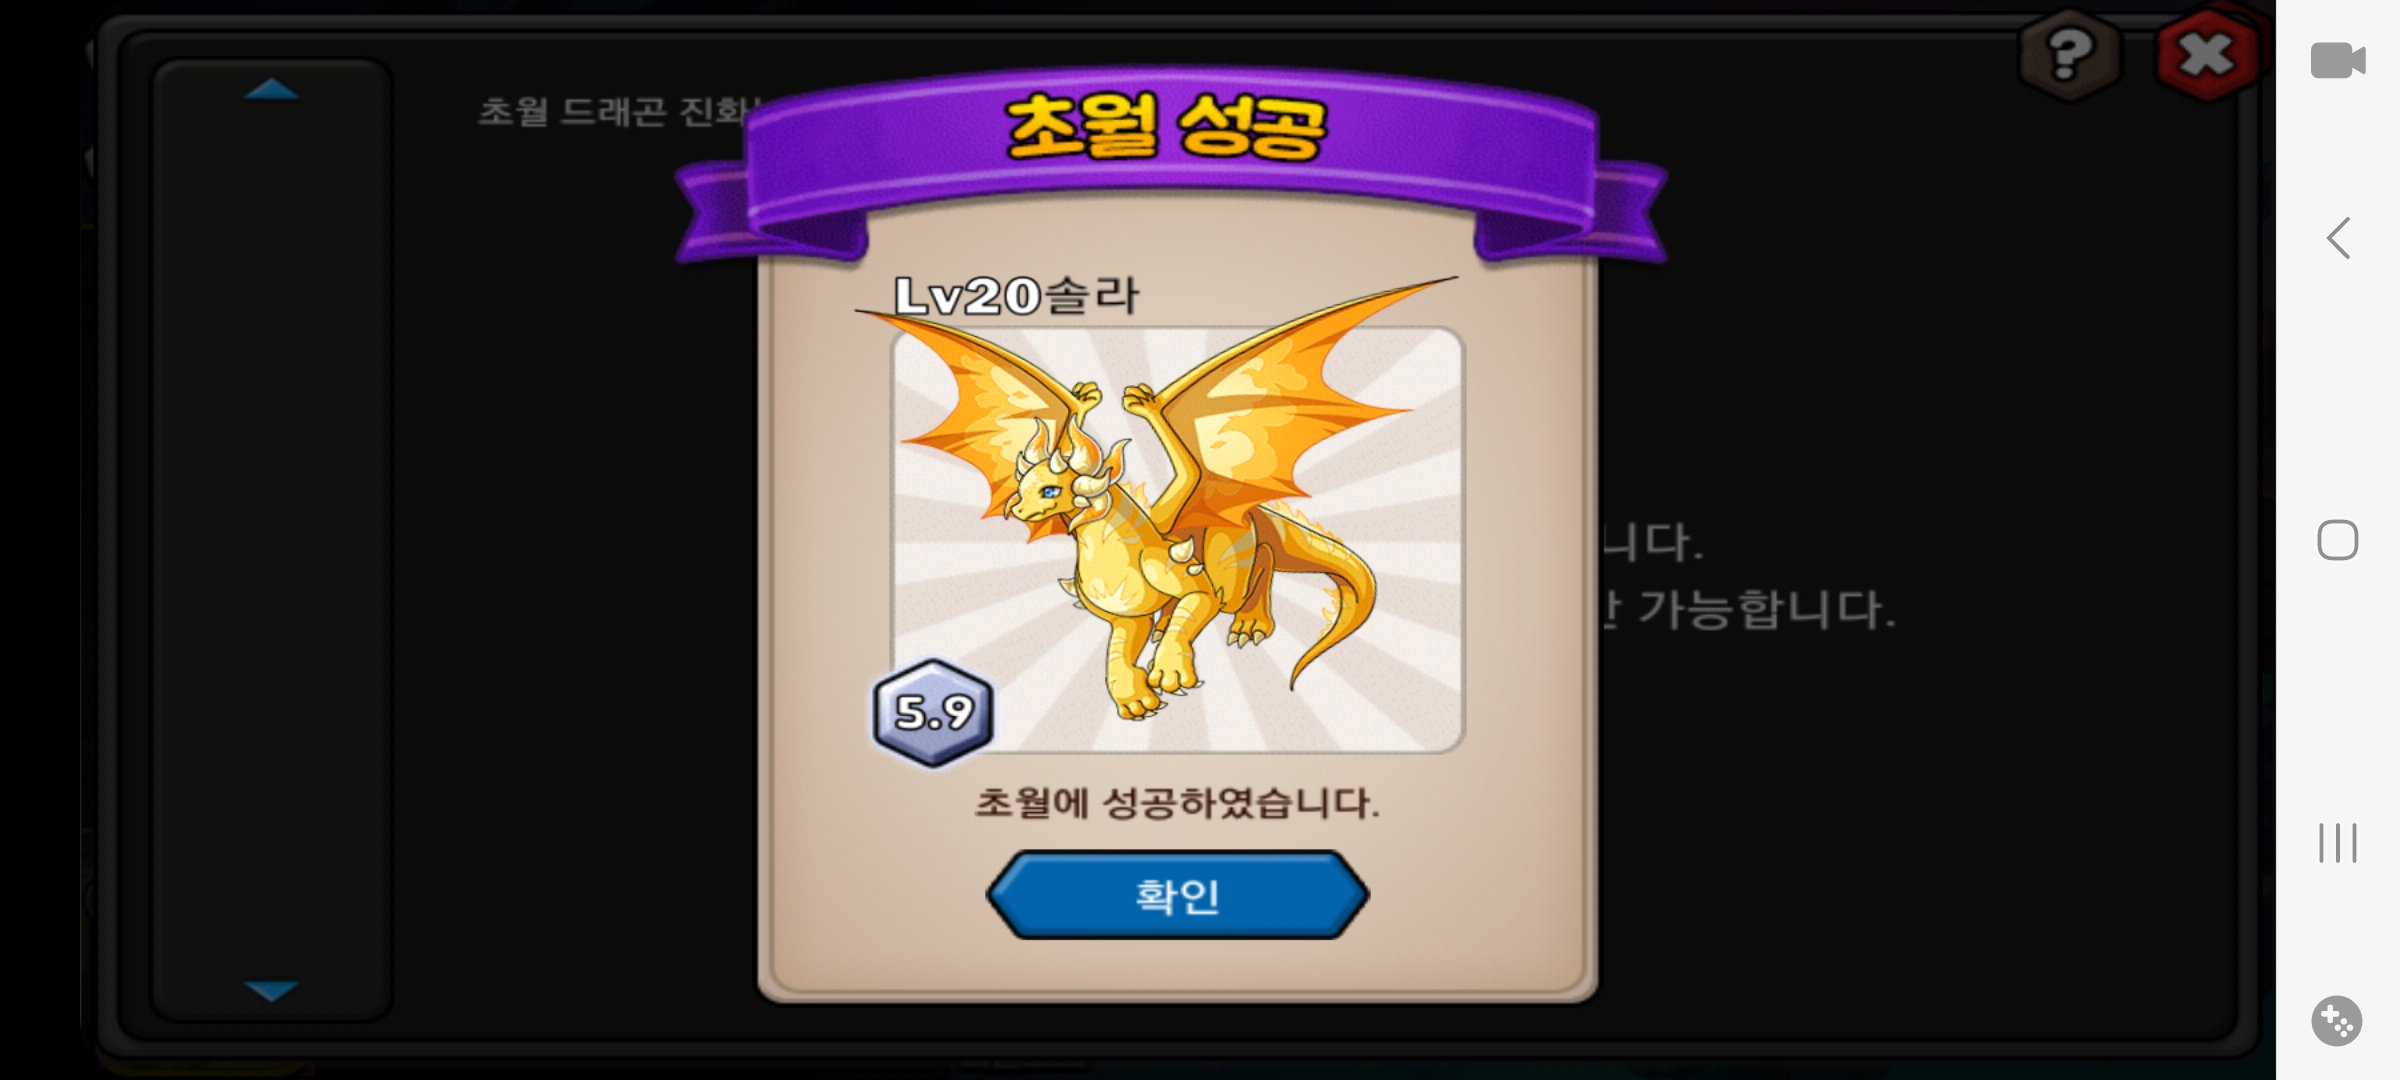
Task: Tap the Android home square button
Action: (x=2337, y=540)
